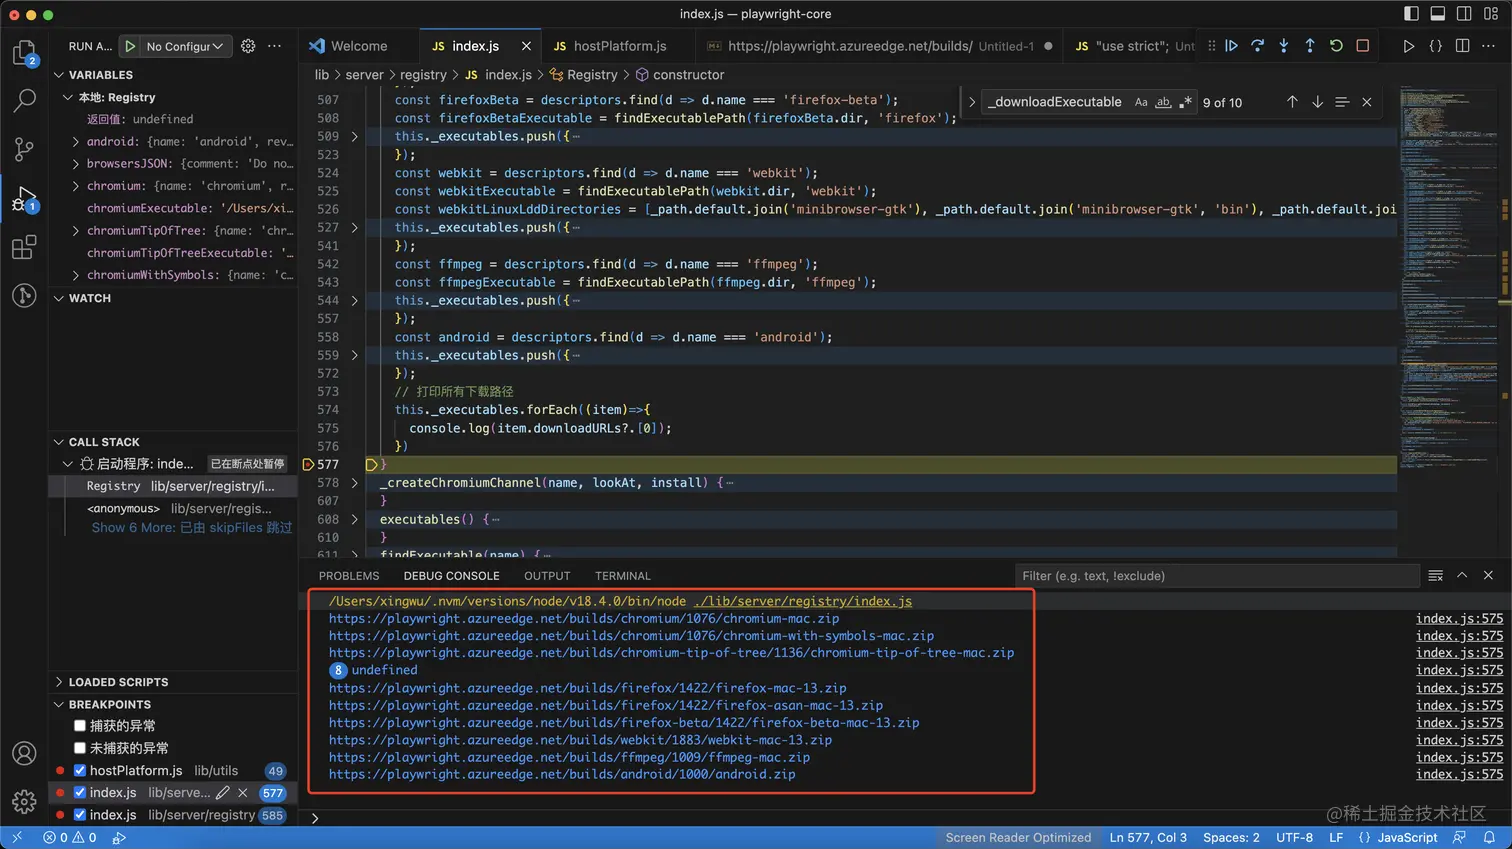The height and width of the screenshot is (849, 1512).
Task: Open the TERMINAL panel tab
Action: tap(622, 576)
